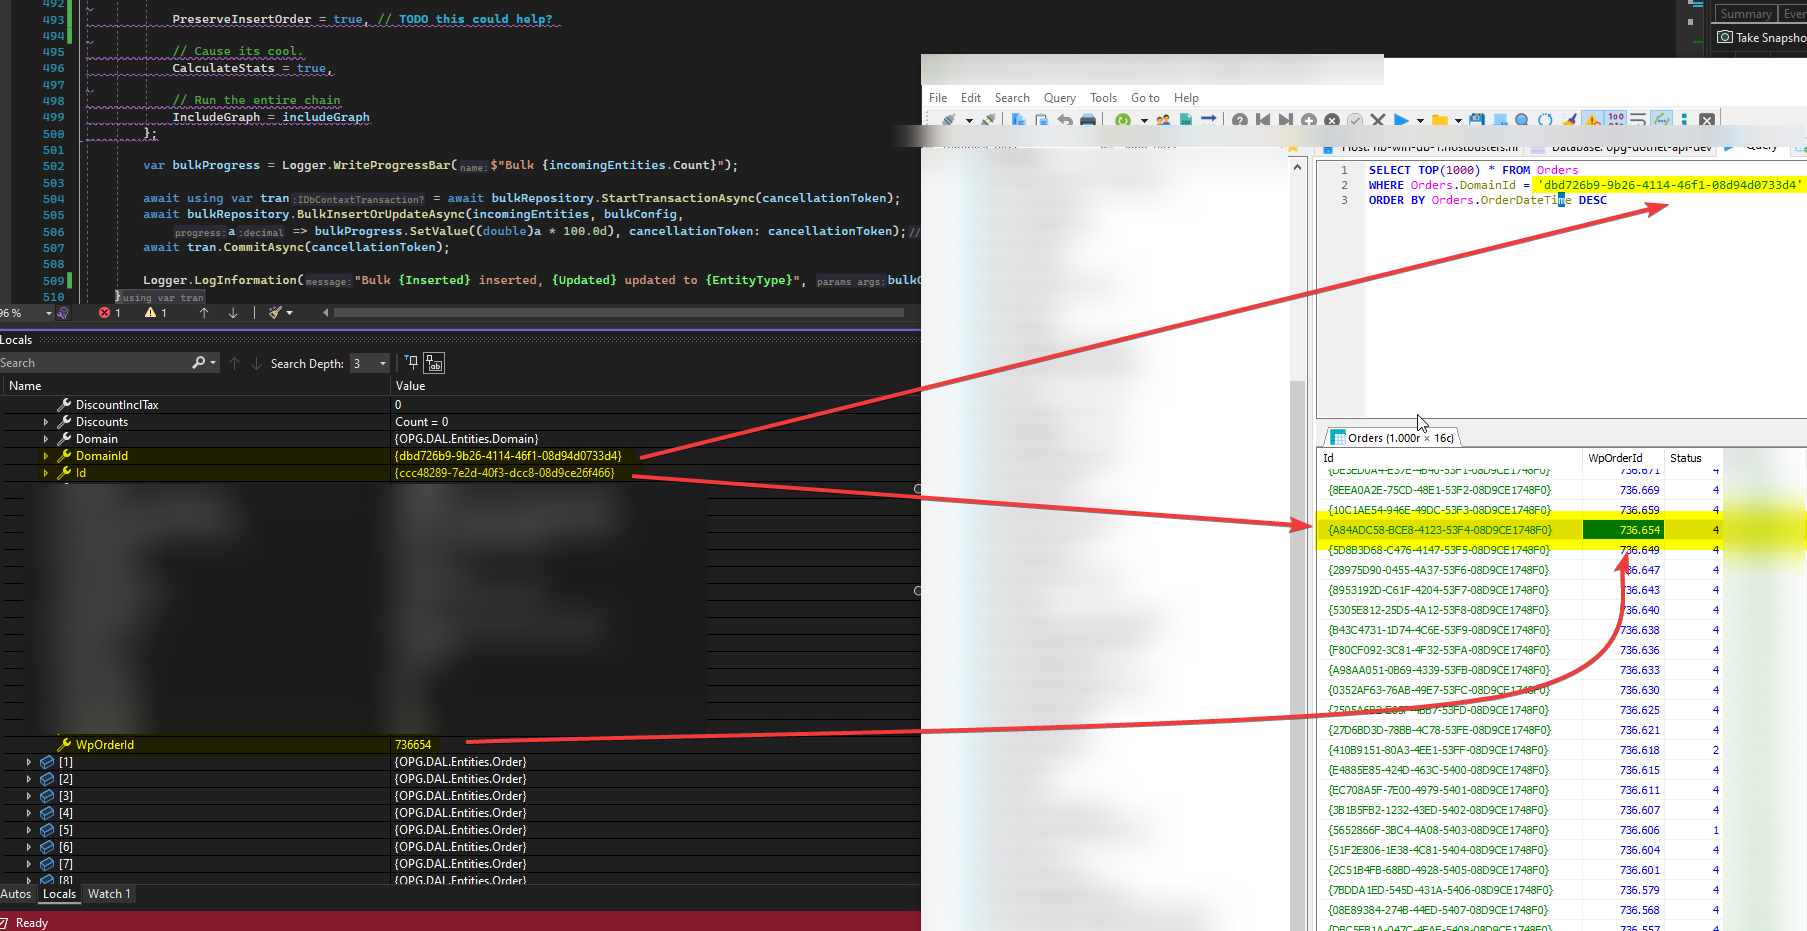The image size is (1807, 931).
Task: Expand the [1] Order entry in Locals
Action: pyautogui.click(x=28, y=762)
